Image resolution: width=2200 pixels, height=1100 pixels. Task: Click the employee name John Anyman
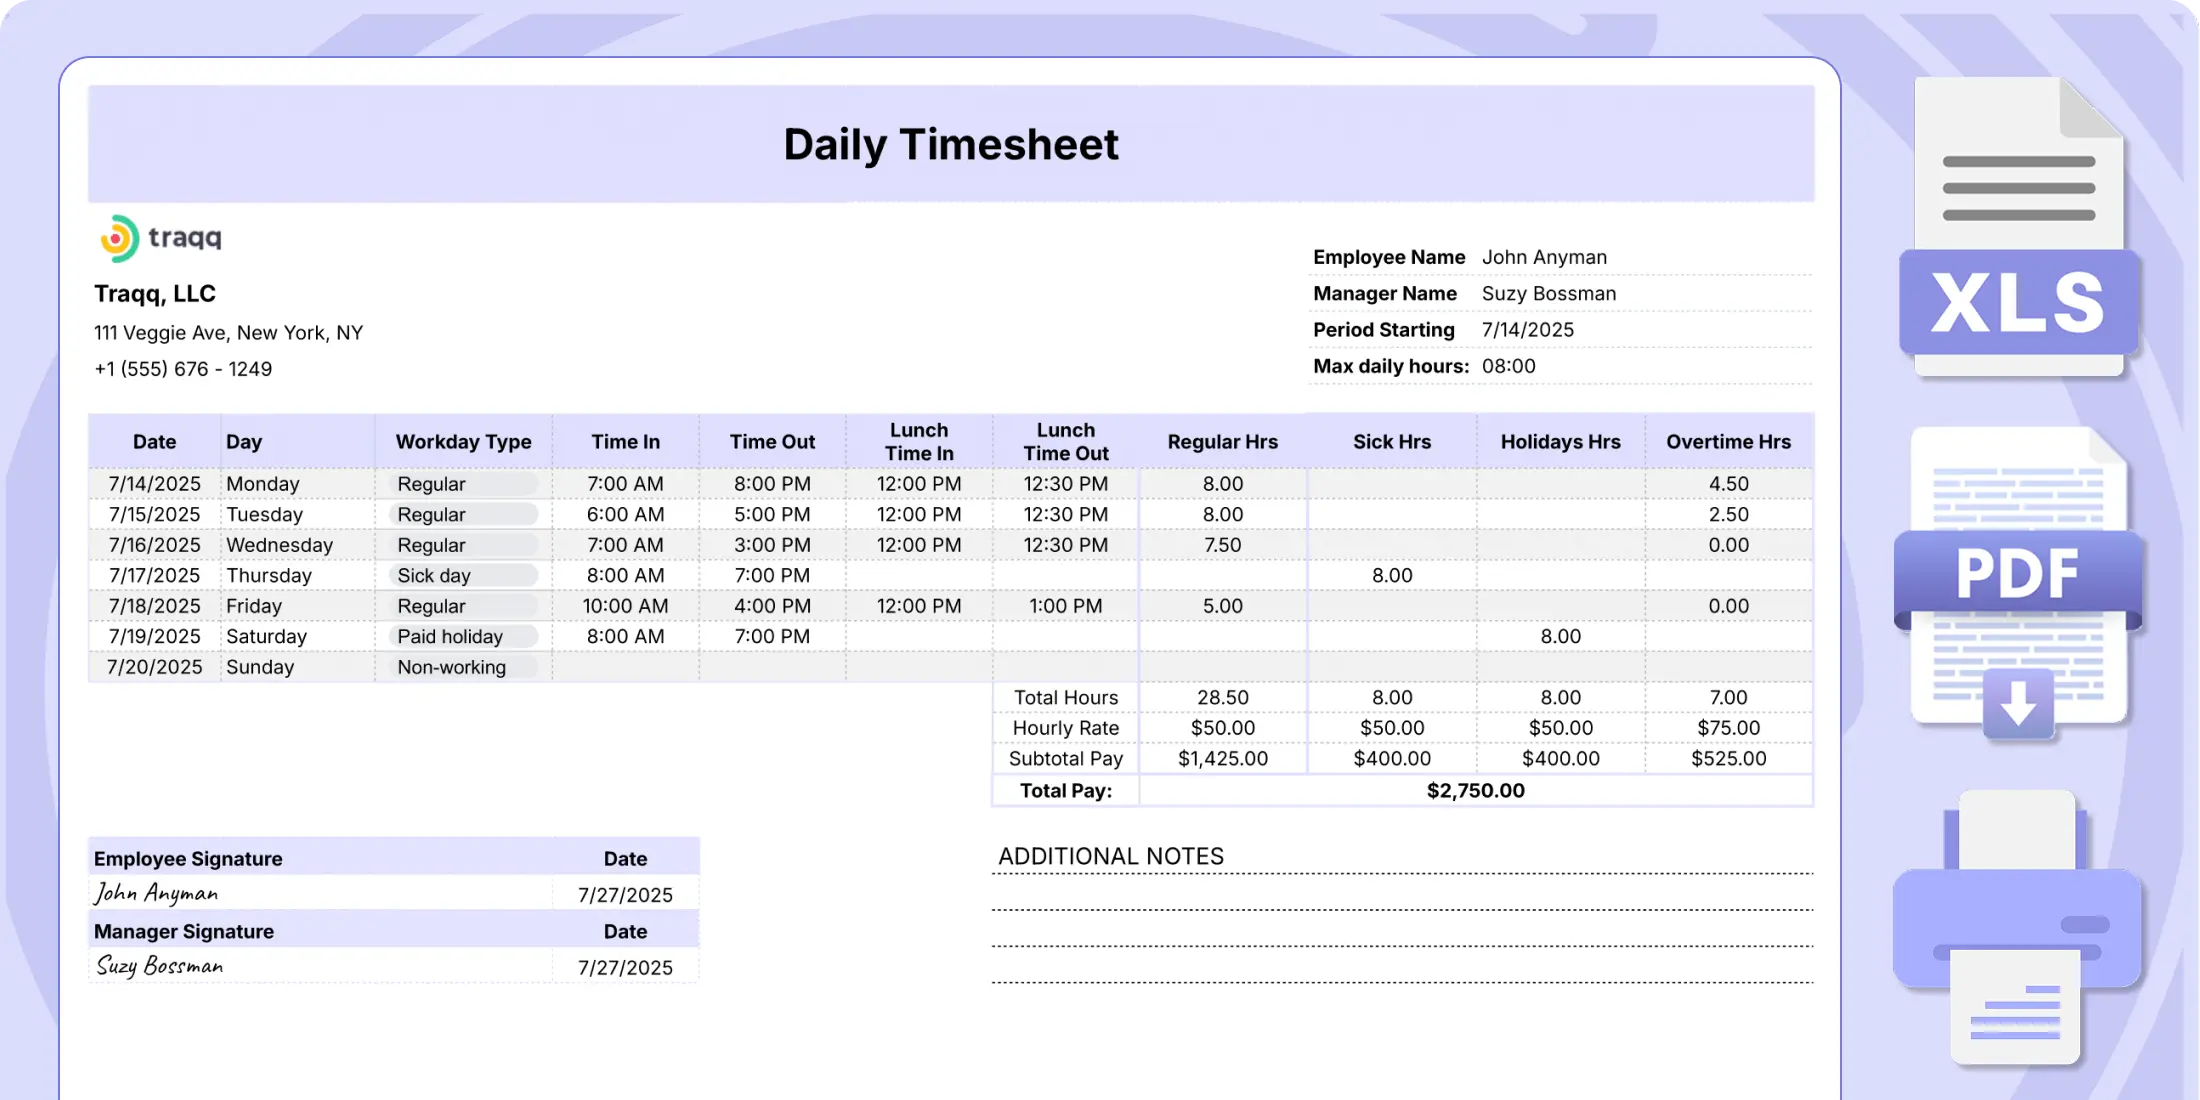(1544, 257)
